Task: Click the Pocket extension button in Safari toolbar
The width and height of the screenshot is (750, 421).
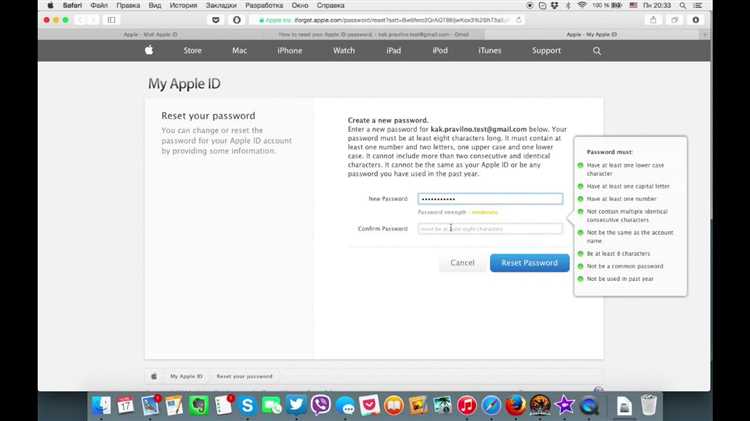Action: pos(216,20)
